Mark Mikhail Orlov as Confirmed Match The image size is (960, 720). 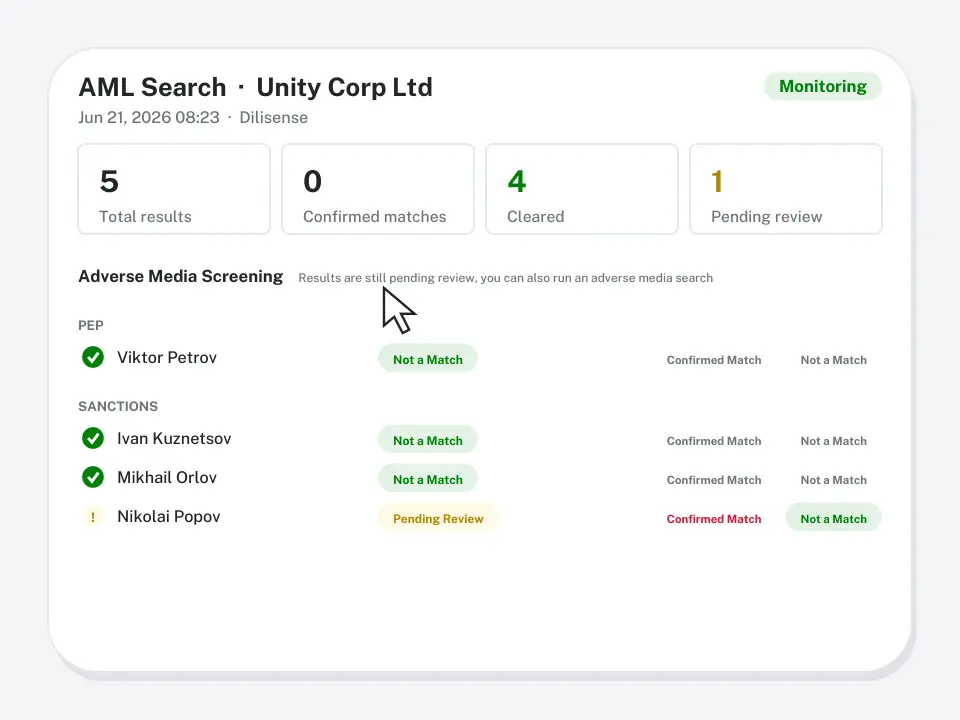714,480
